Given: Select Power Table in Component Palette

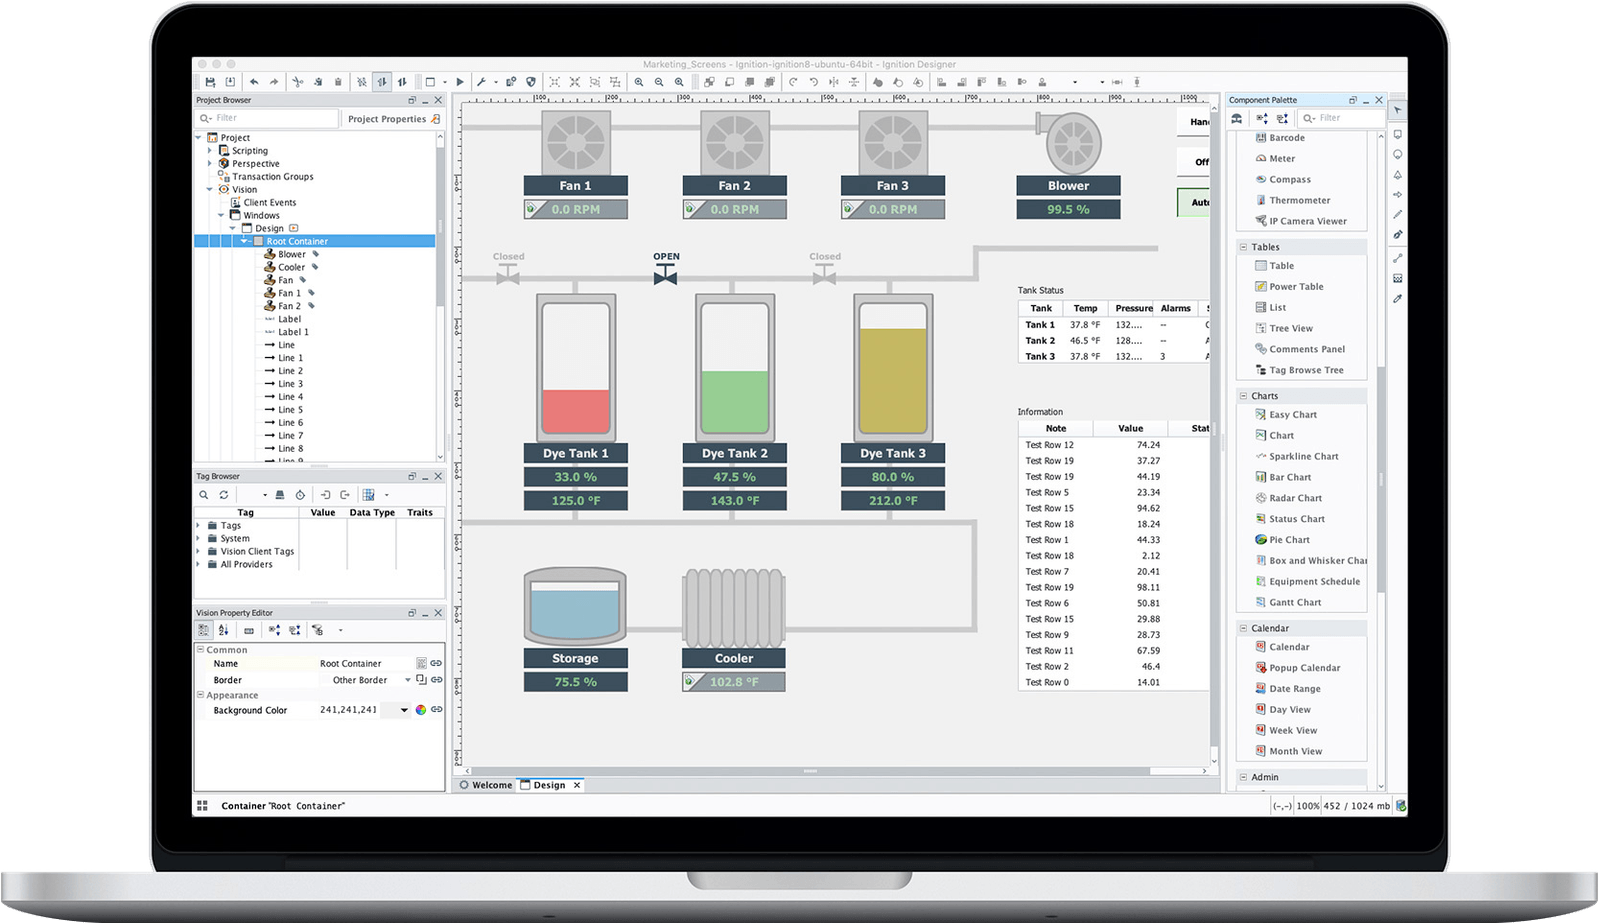Looking at the screenshot, I should click(1296, 287).
